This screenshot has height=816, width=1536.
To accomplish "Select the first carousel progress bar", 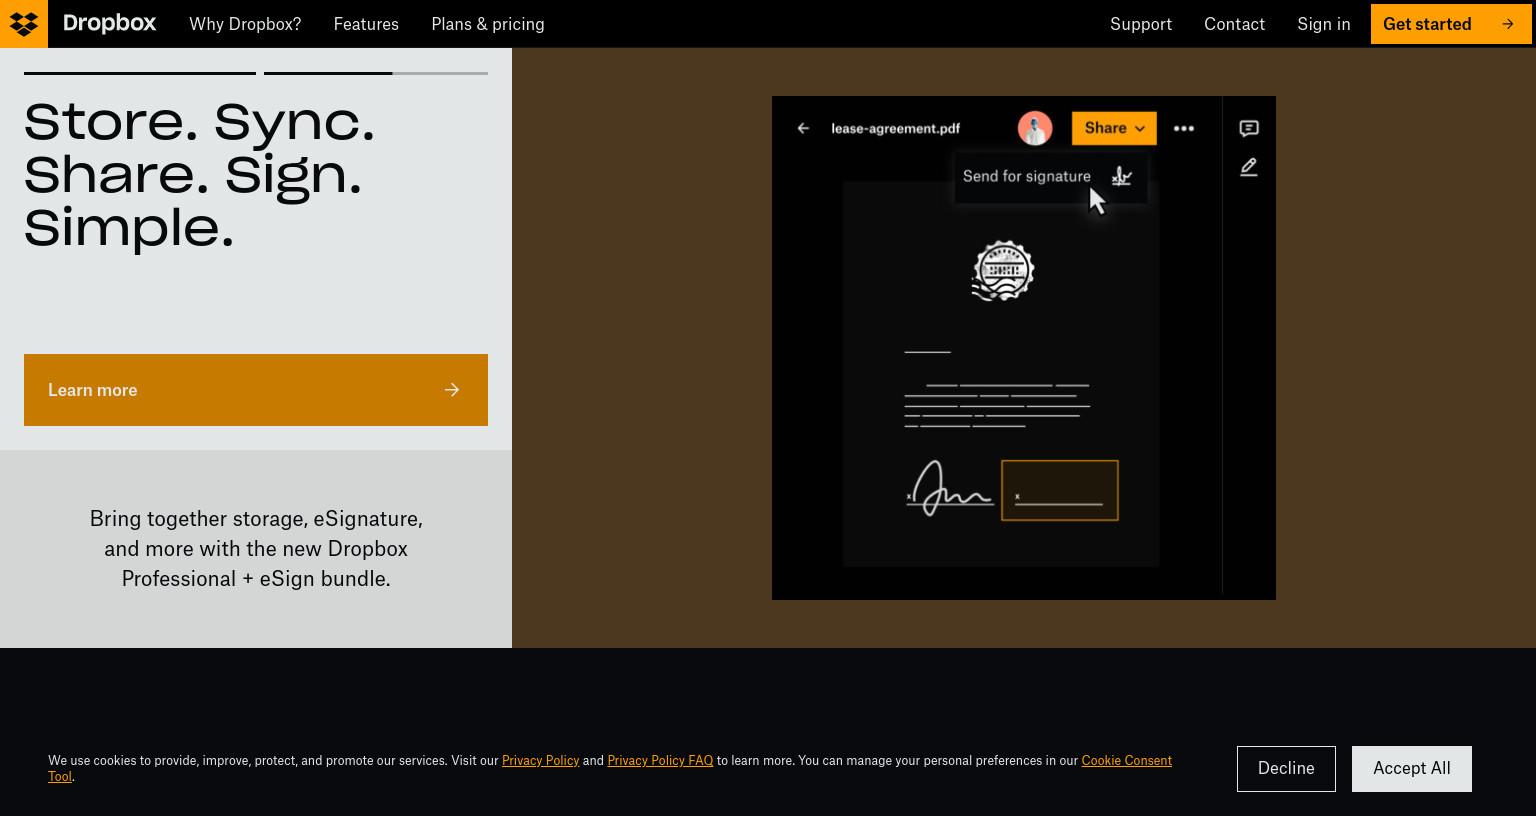I will click(140, 73).
